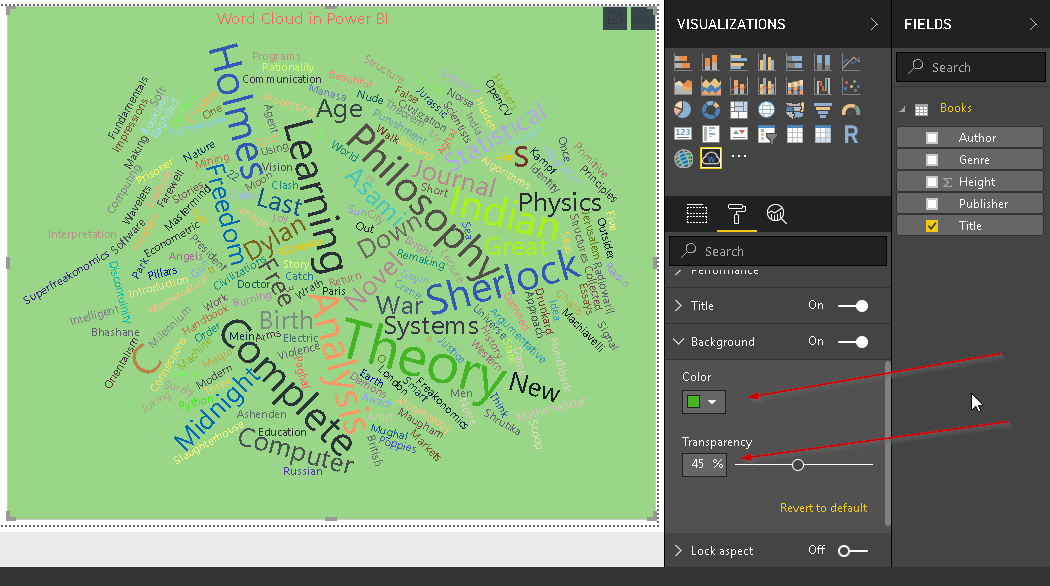Select the Word Cloud custom visual

coord(710,158)
